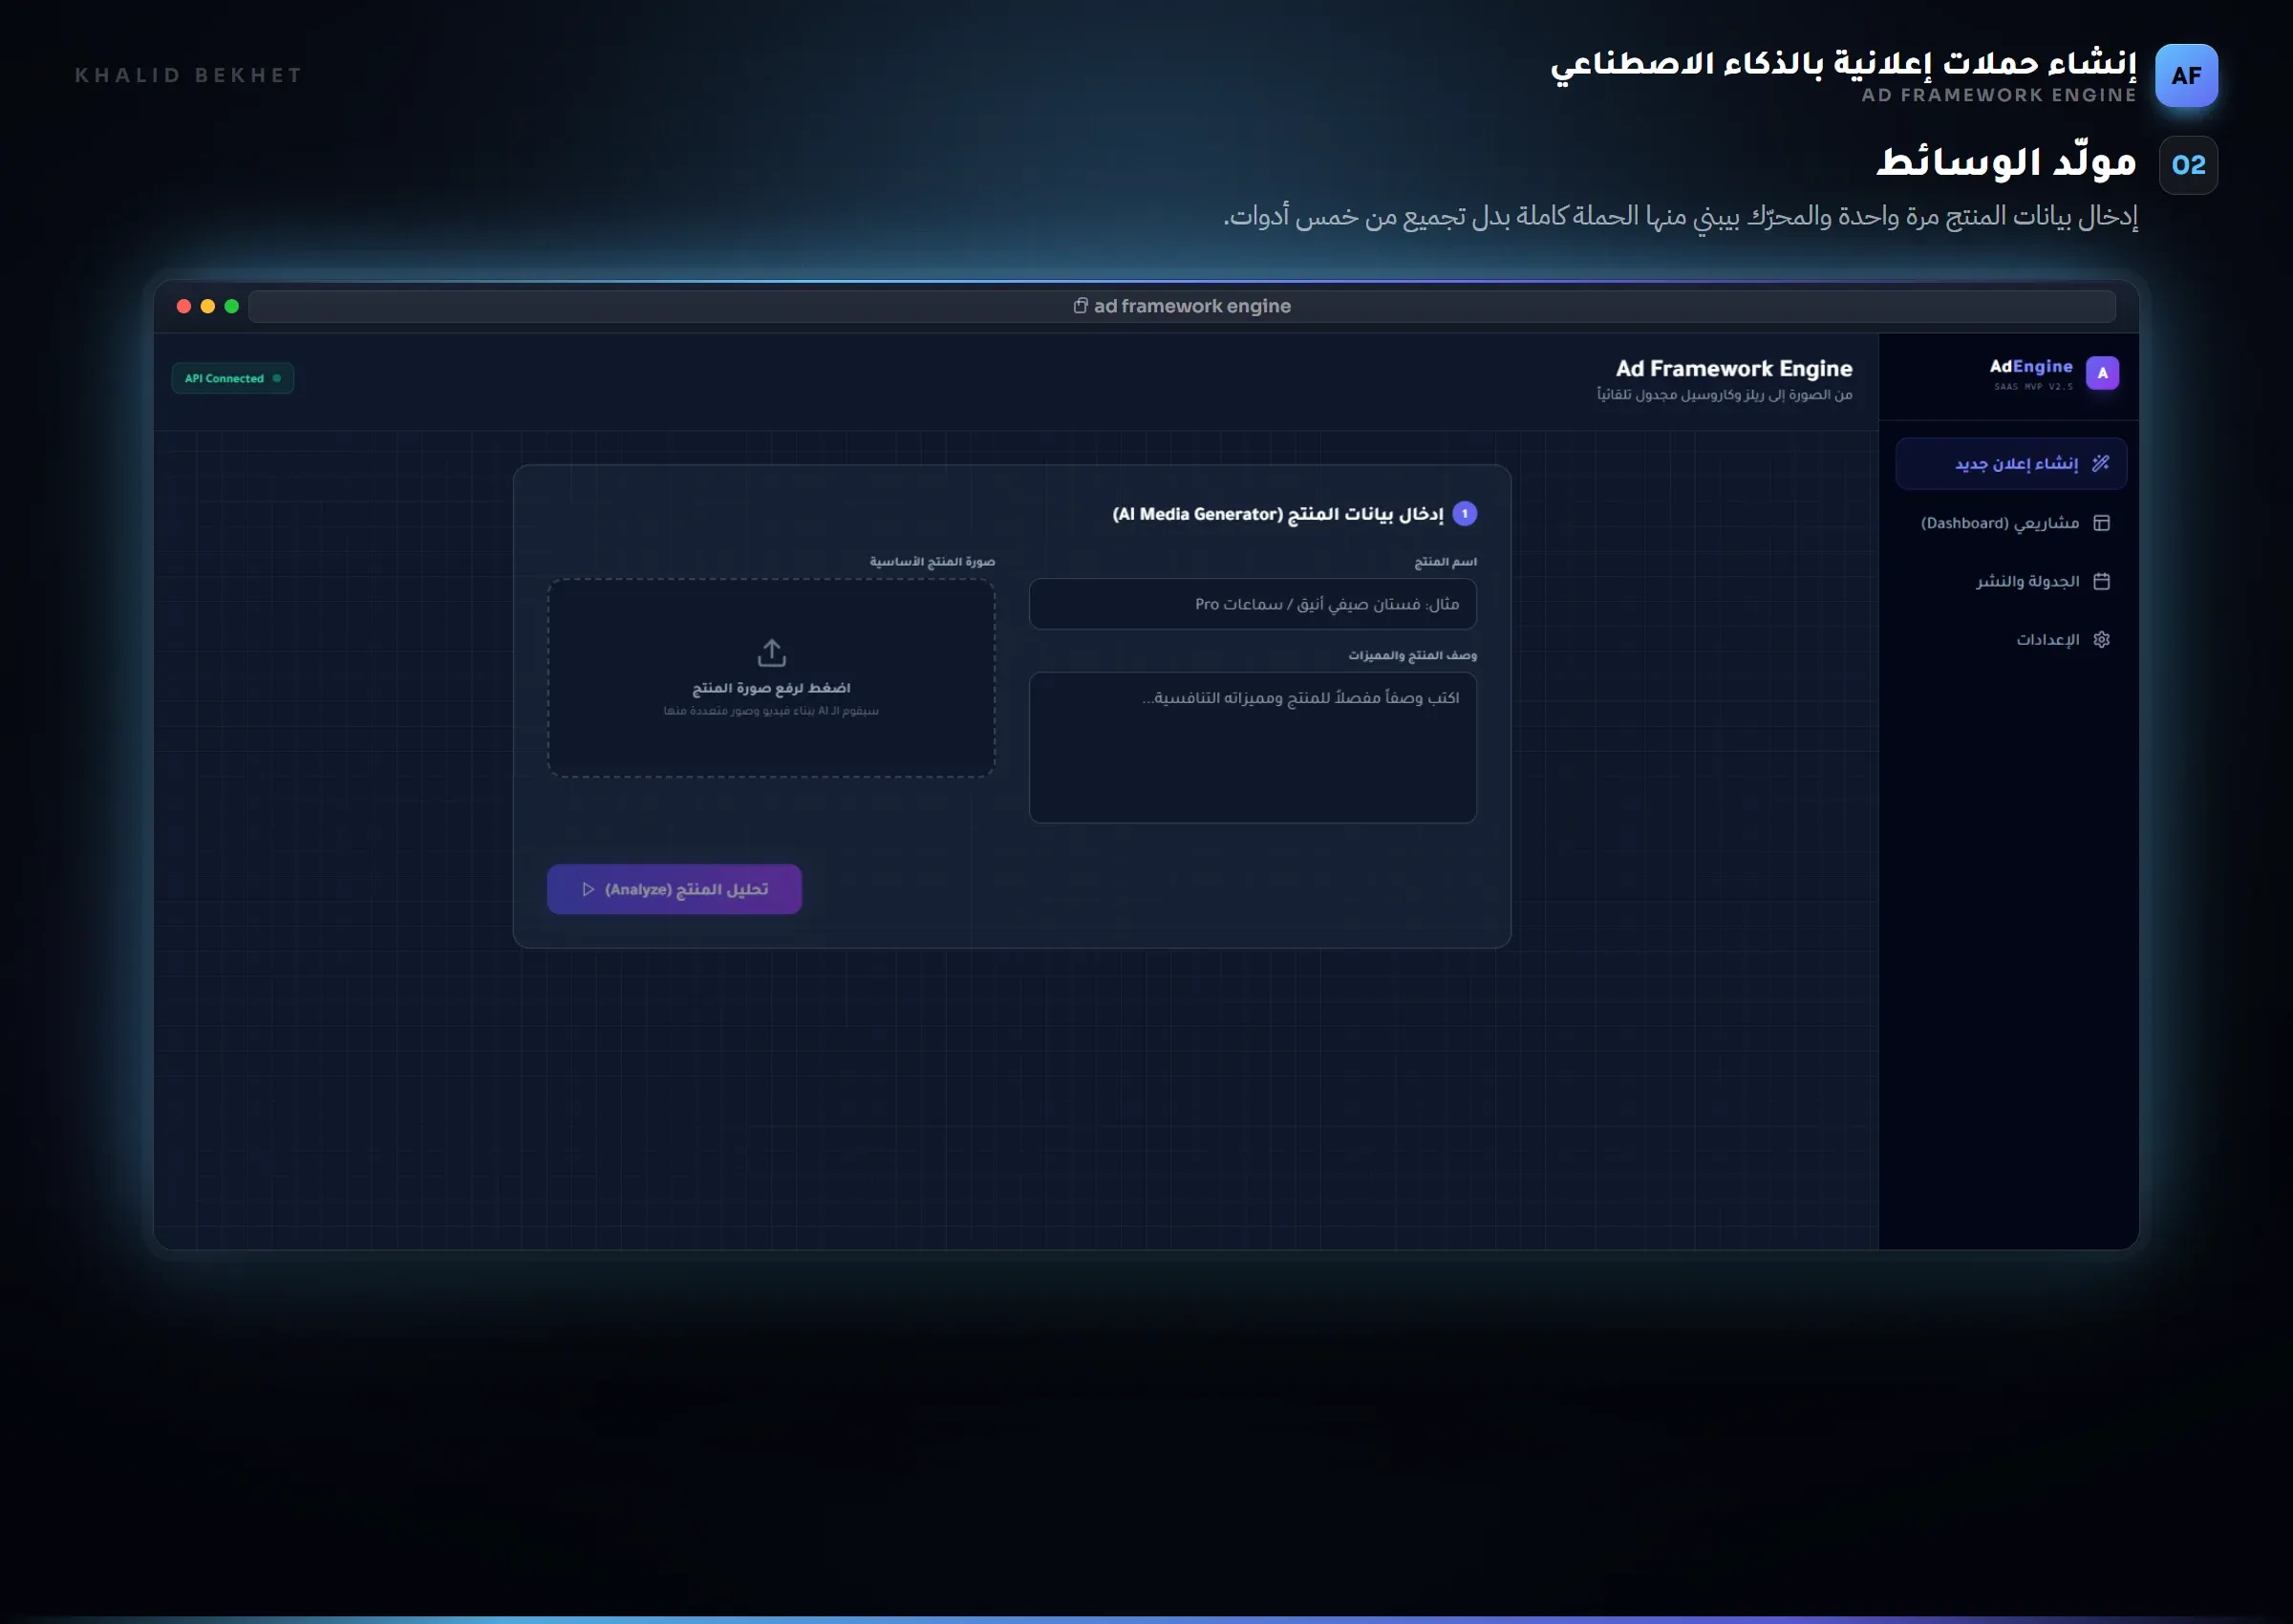Click the 'ad framework engine' address bar
The height and width of the screenshot is (1624, 2293).
tap(1181, 306)
